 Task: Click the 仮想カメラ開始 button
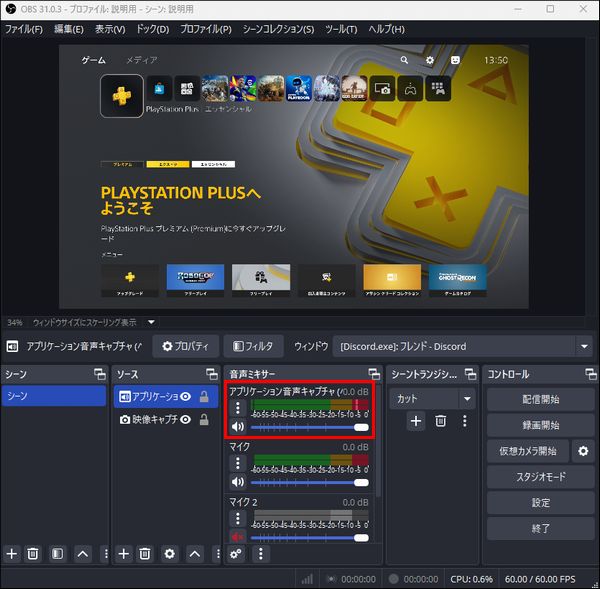(528, 451)
